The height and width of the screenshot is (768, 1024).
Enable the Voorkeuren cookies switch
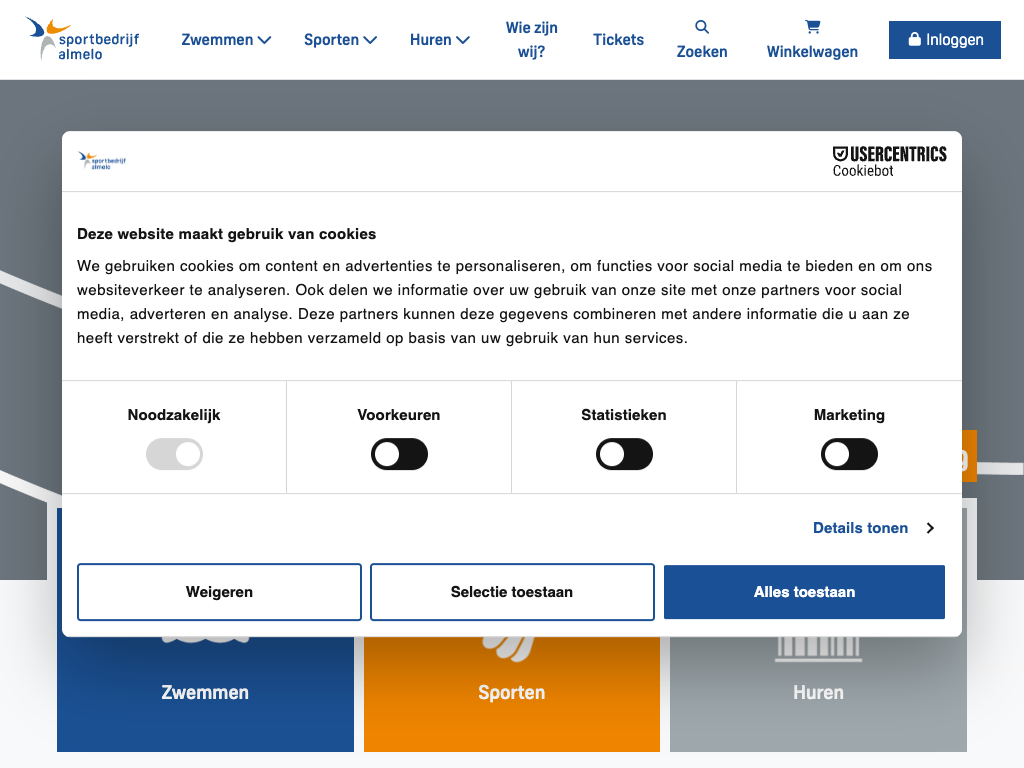point(399,455)
